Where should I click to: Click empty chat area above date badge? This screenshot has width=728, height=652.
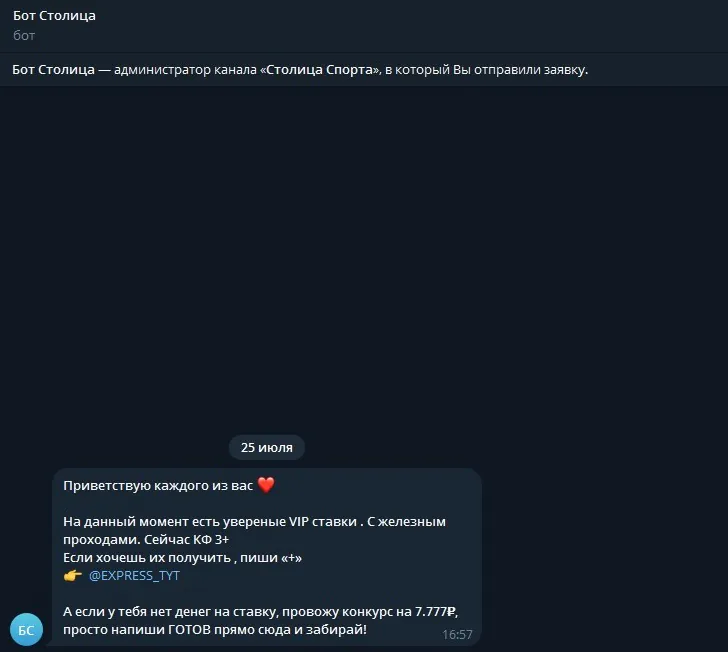tap(364, 260)
